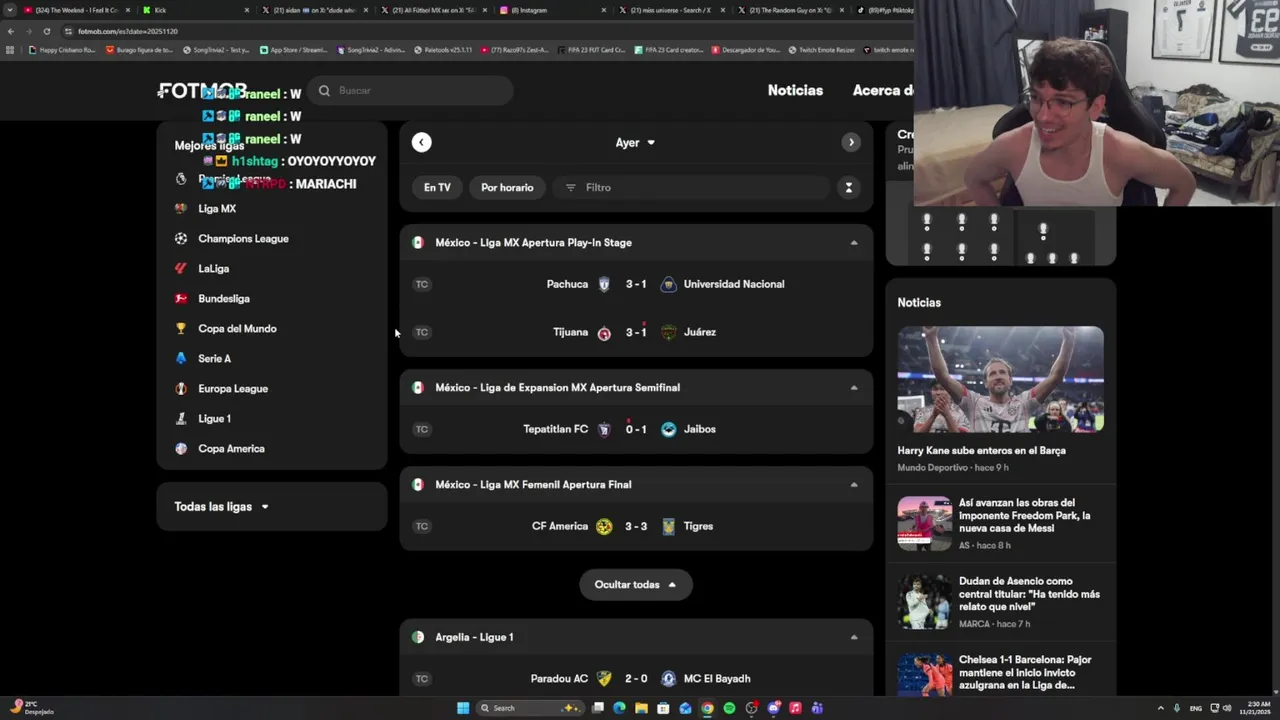Screen dimensions: 1280x720
Task: Click the Windows Start button
Action: [x=463, y=708]
